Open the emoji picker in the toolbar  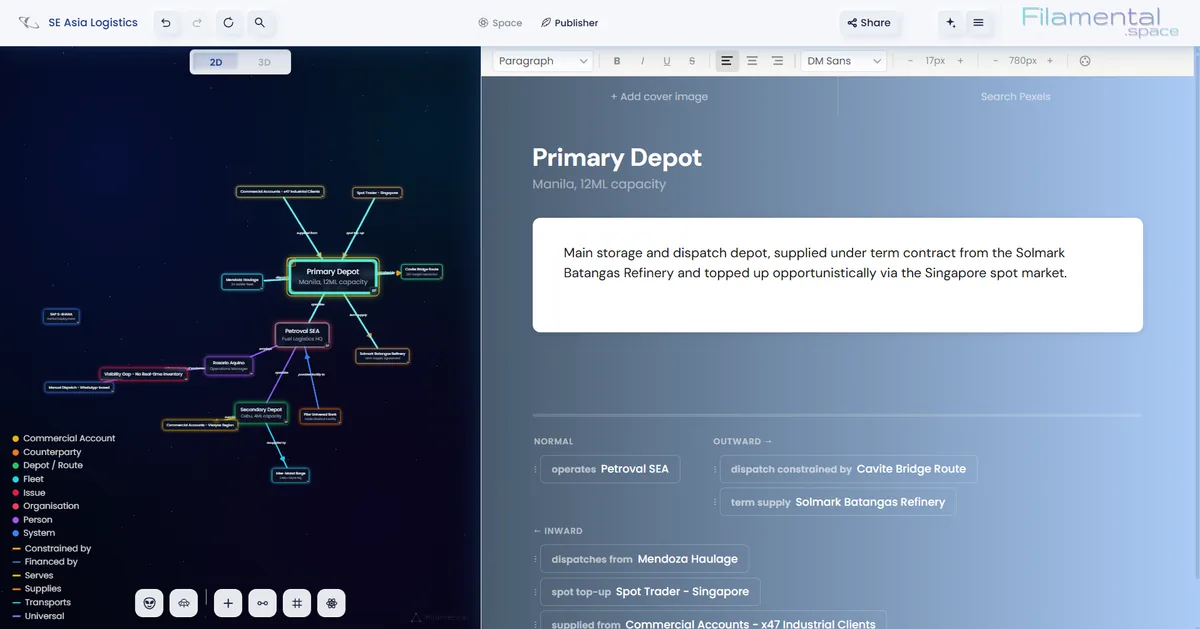point(1085,61)
